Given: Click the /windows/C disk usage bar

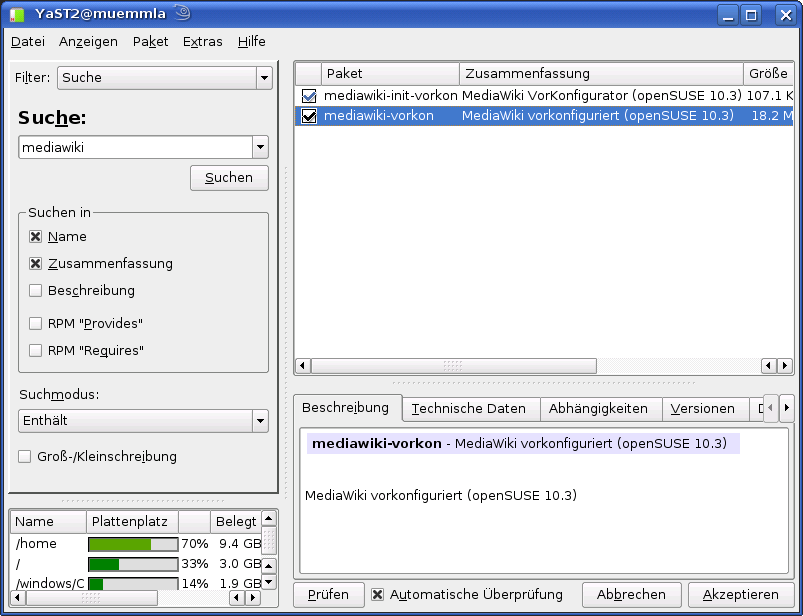Looking at the screenshot, I should (x=133, y=584).
